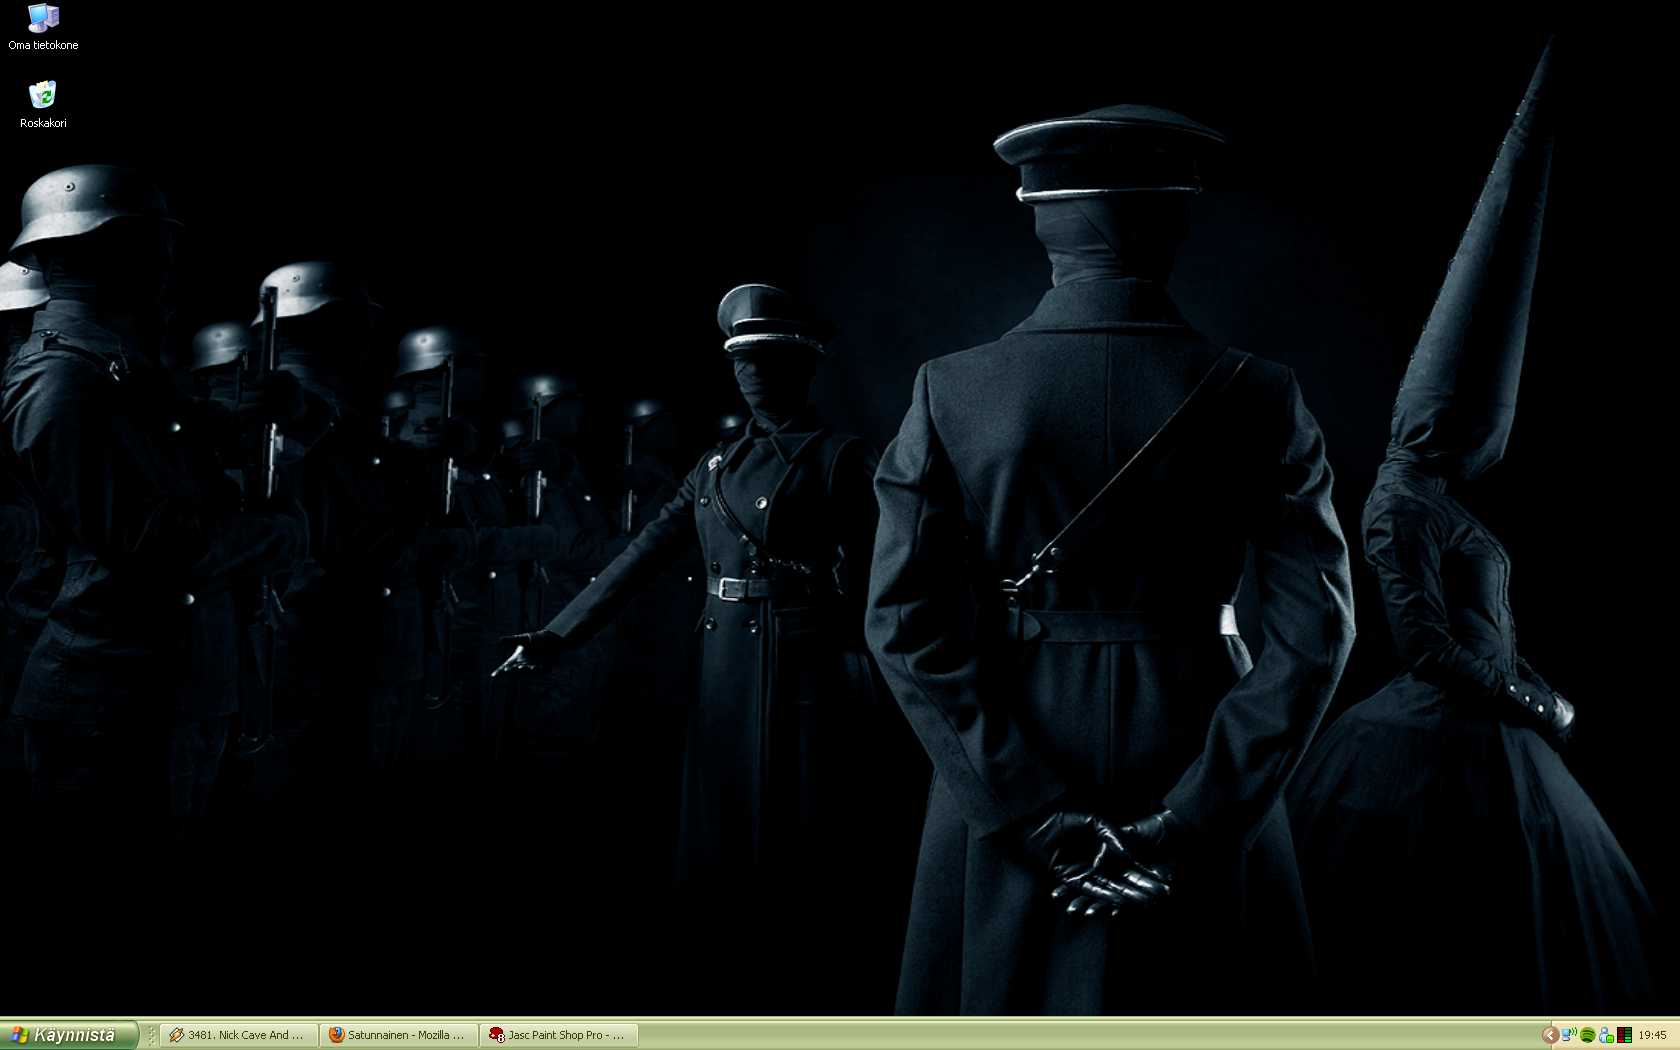Switch to the Satunnainen - Mozilla taskbar window
1680x1050 pixels.
click(x=399, y=1035)
